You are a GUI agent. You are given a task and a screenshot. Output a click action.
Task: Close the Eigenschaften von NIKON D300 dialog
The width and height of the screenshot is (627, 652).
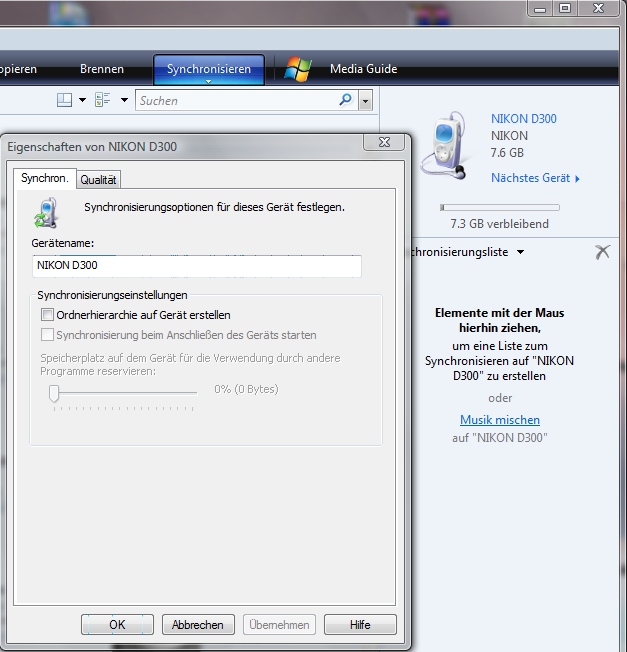[384, 142]
